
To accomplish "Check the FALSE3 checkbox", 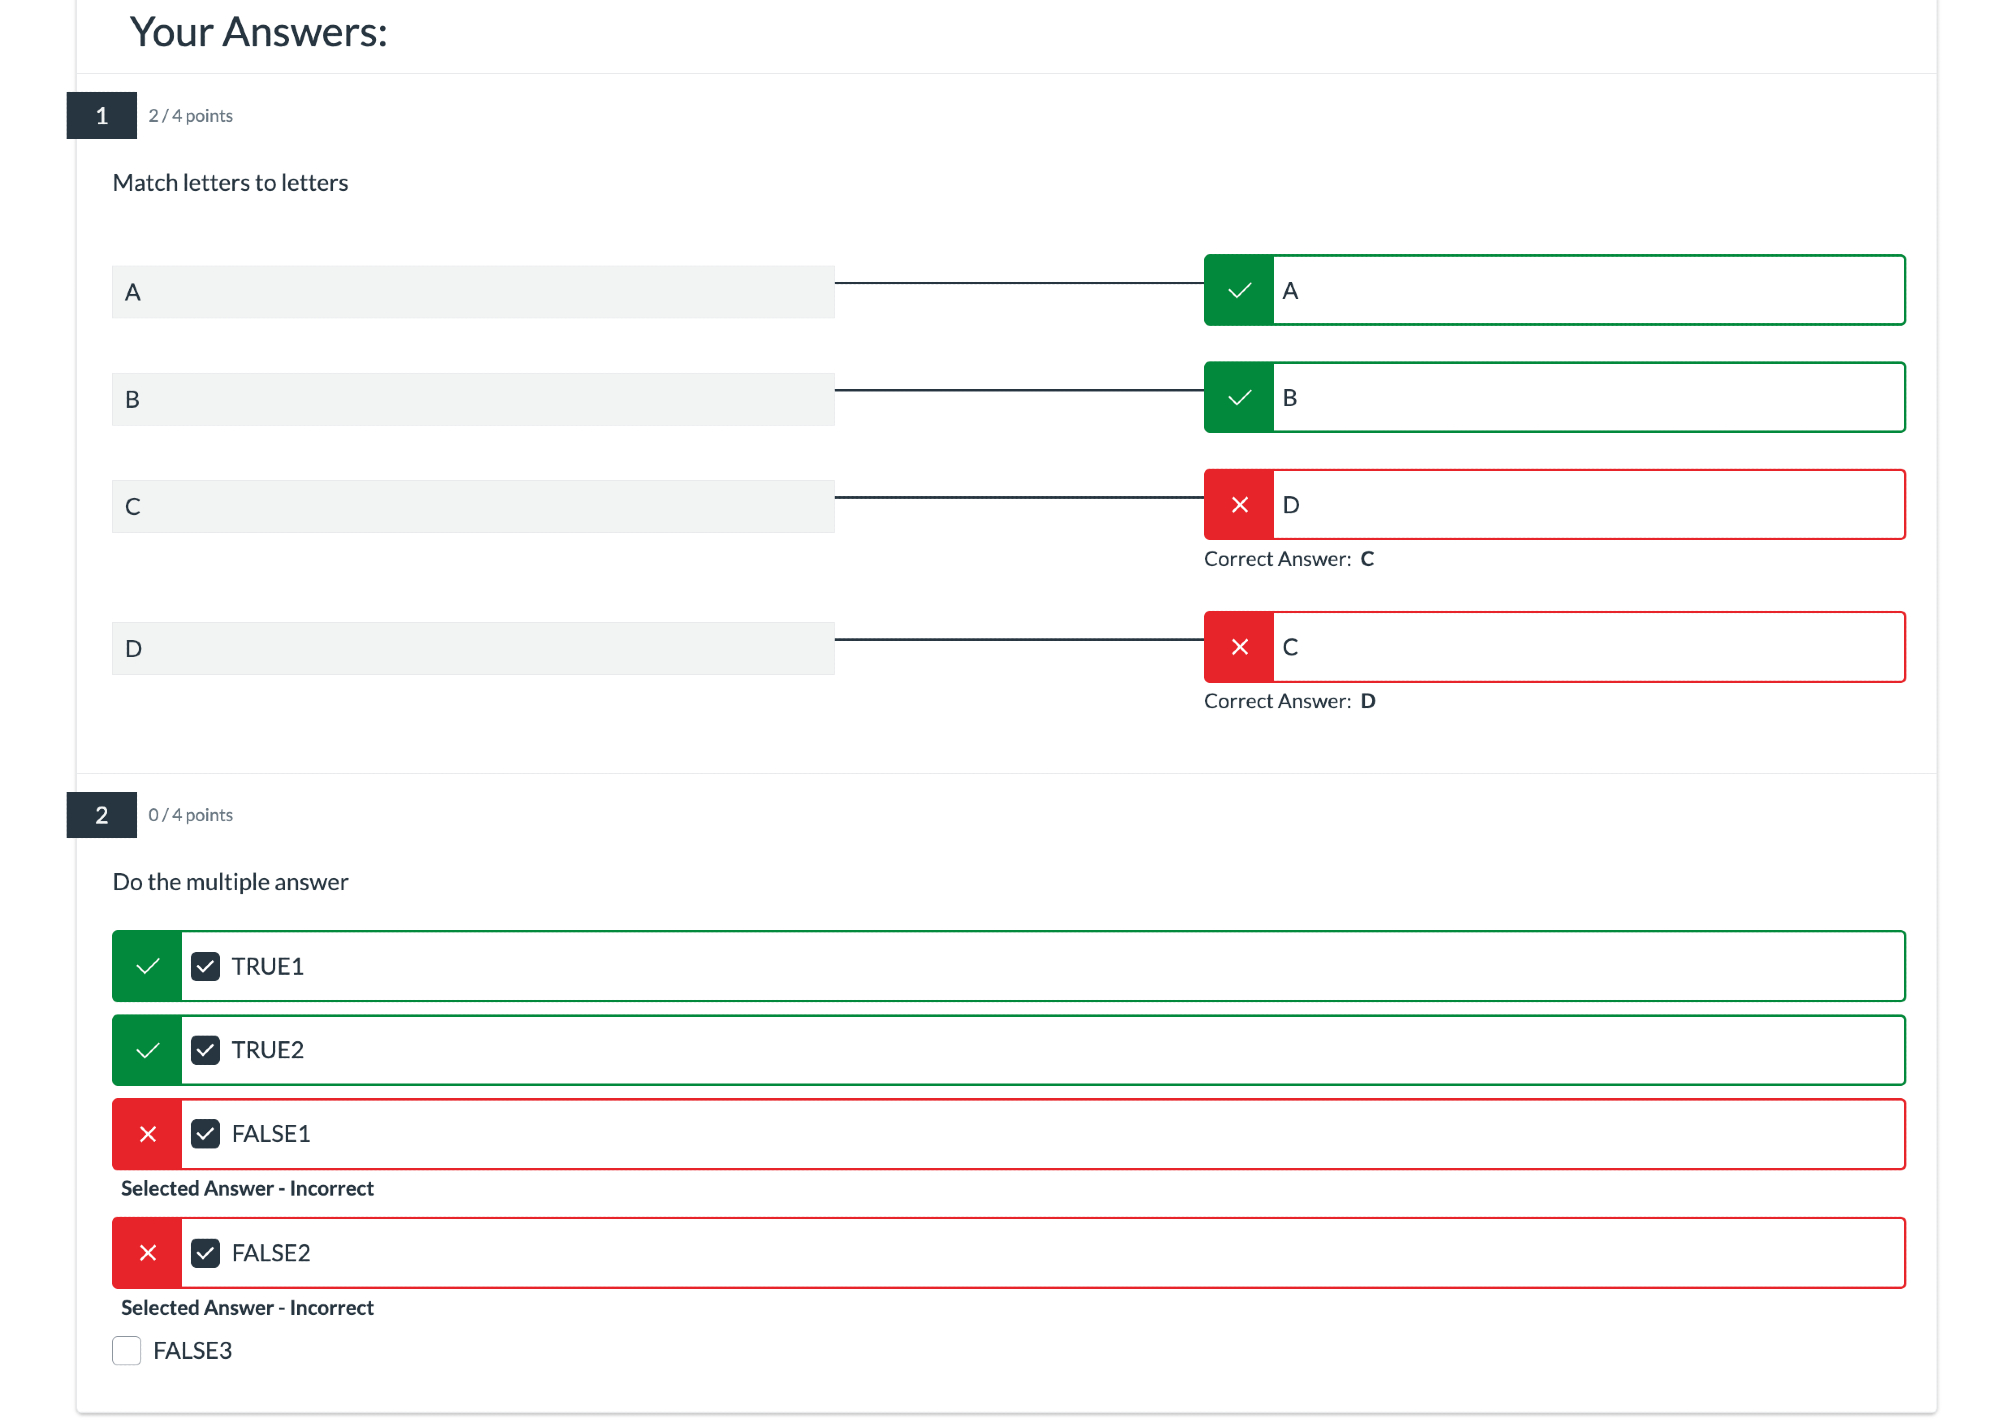I will (x=127, y=1351).
